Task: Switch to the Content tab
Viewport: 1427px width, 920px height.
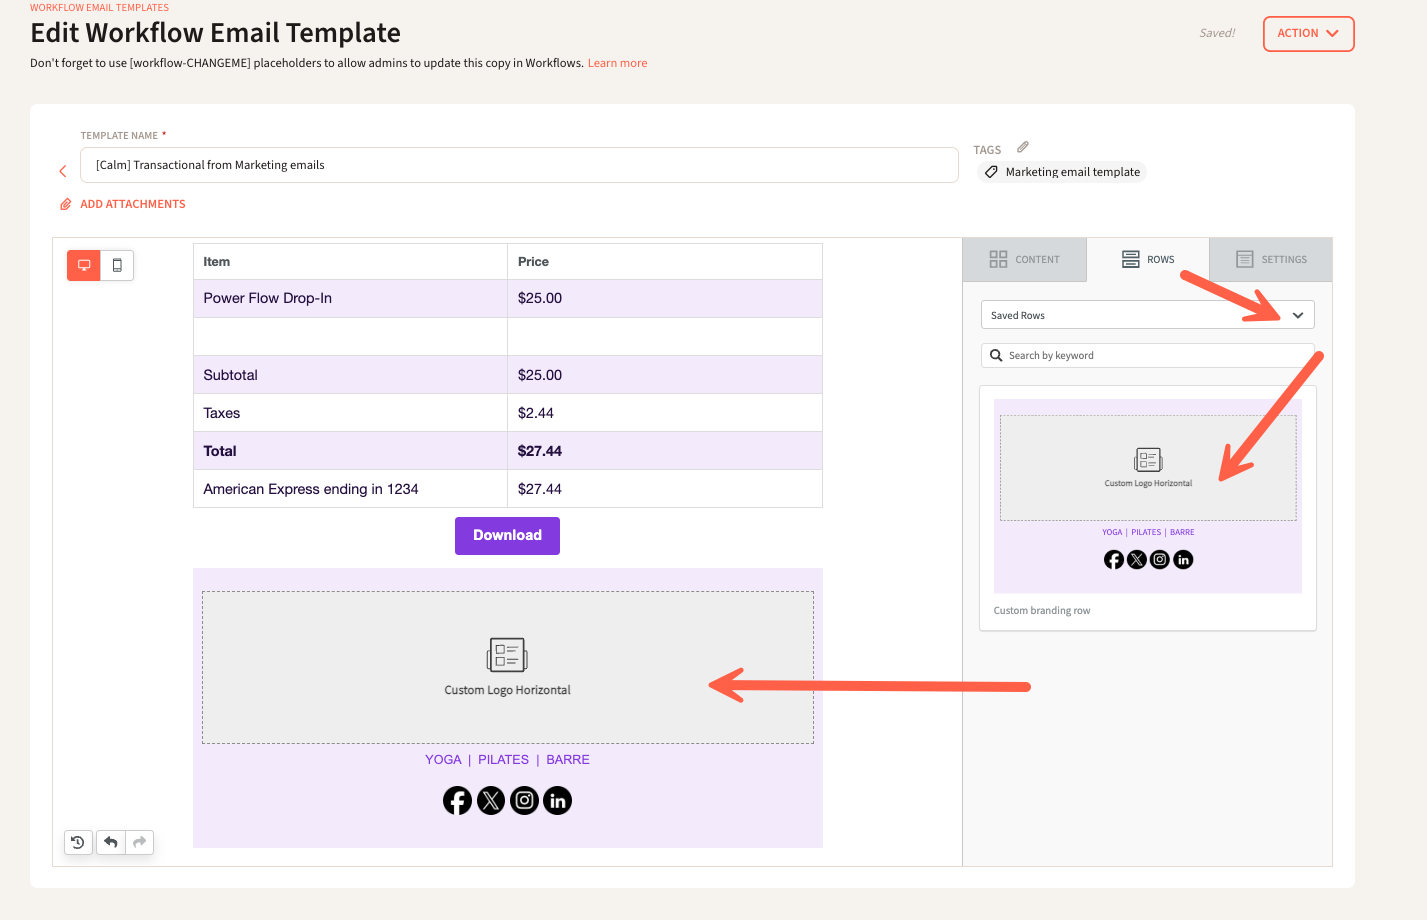Action: click(x=1024, y=259)
